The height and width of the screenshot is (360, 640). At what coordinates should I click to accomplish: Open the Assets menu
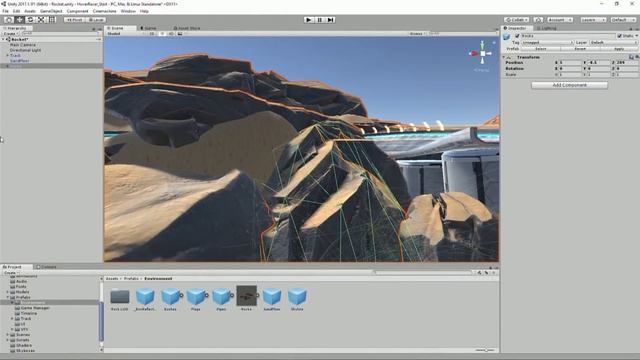pos(30,11)
